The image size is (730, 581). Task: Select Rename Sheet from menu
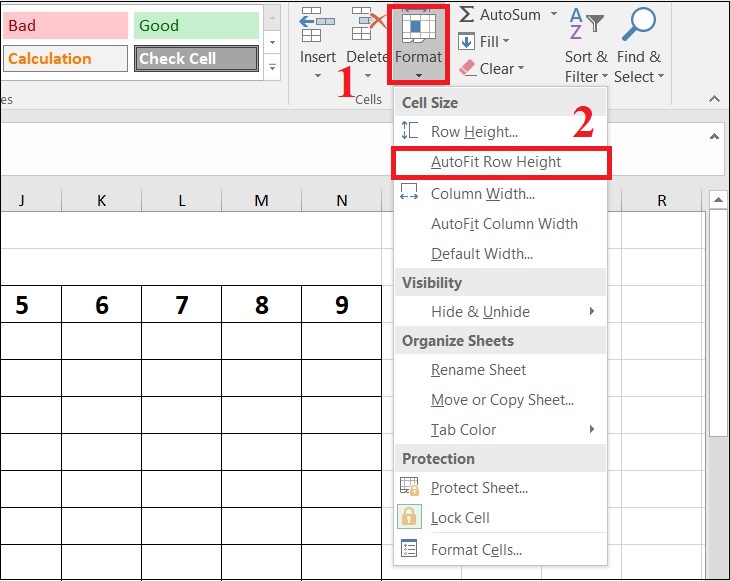click(x=478, y=370)
